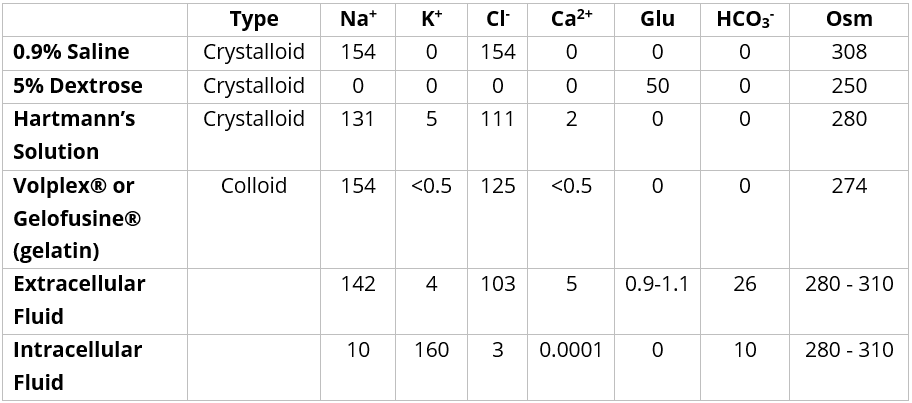Select the Intracellular Fluid row label
912x403 pixels.
[77, 366]
